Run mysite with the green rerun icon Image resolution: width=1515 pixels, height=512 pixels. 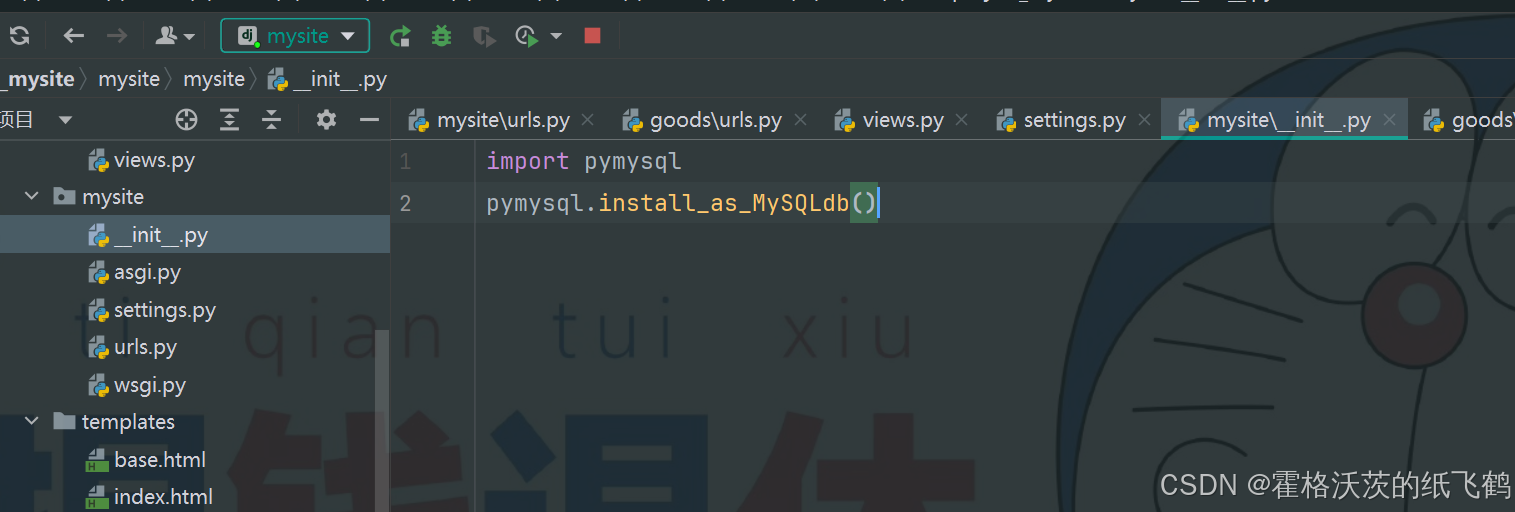[400, 36]
